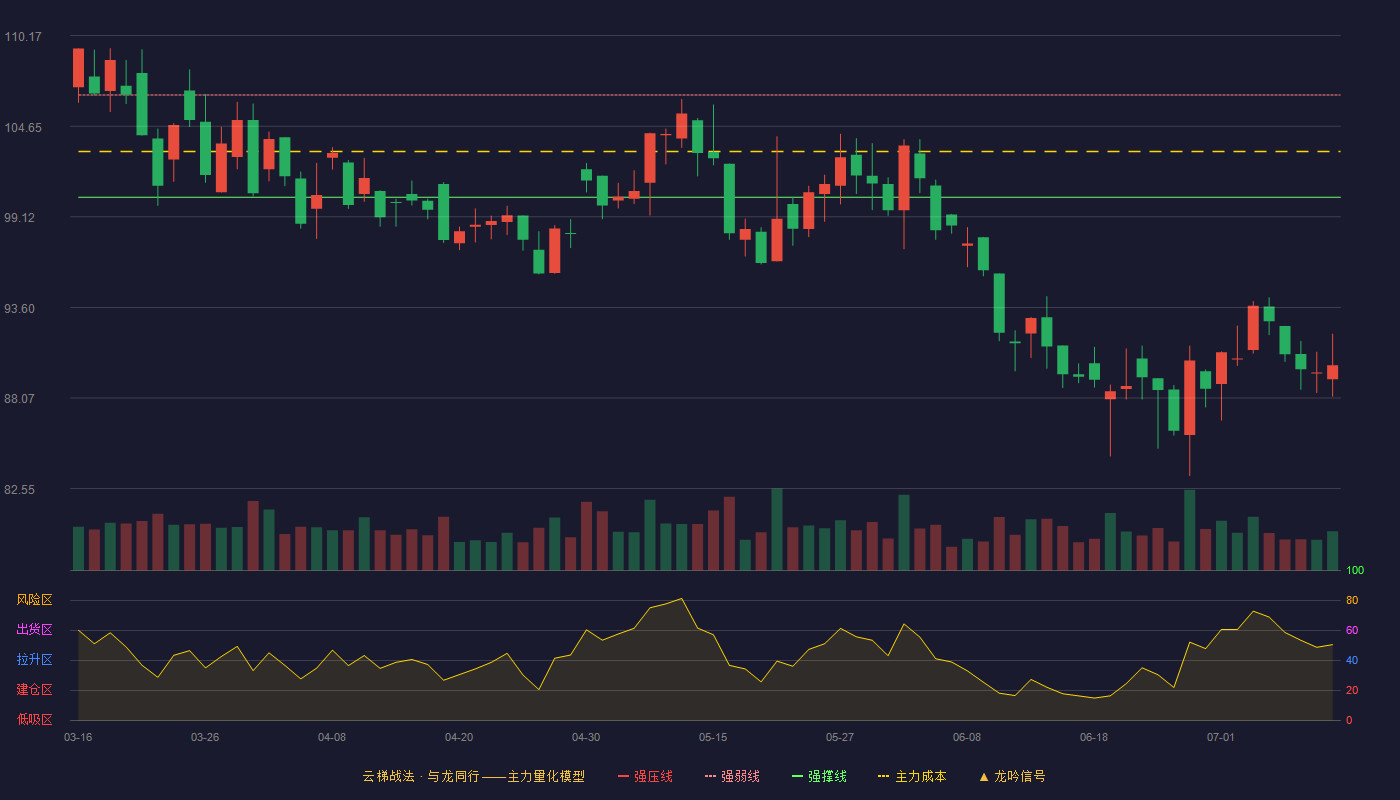1400x800 pixels.
Task: Toggle the 主力成本 legend item
Action: (912, 776)
